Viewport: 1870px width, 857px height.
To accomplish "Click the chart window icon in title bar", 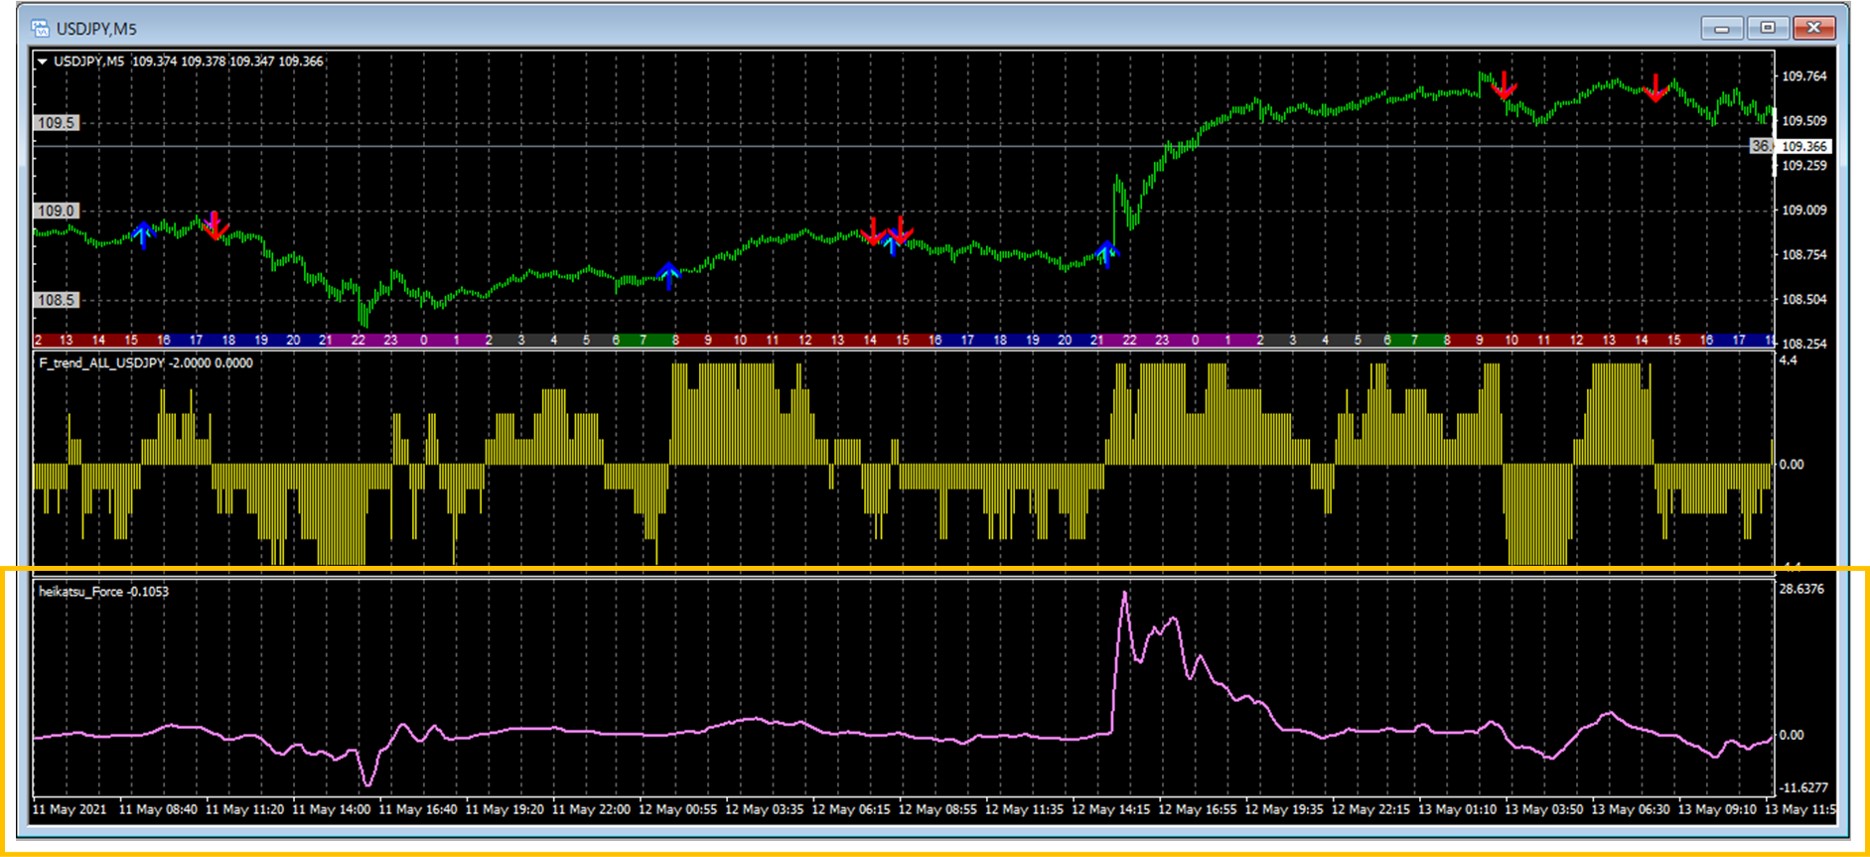I will [40, 28].
